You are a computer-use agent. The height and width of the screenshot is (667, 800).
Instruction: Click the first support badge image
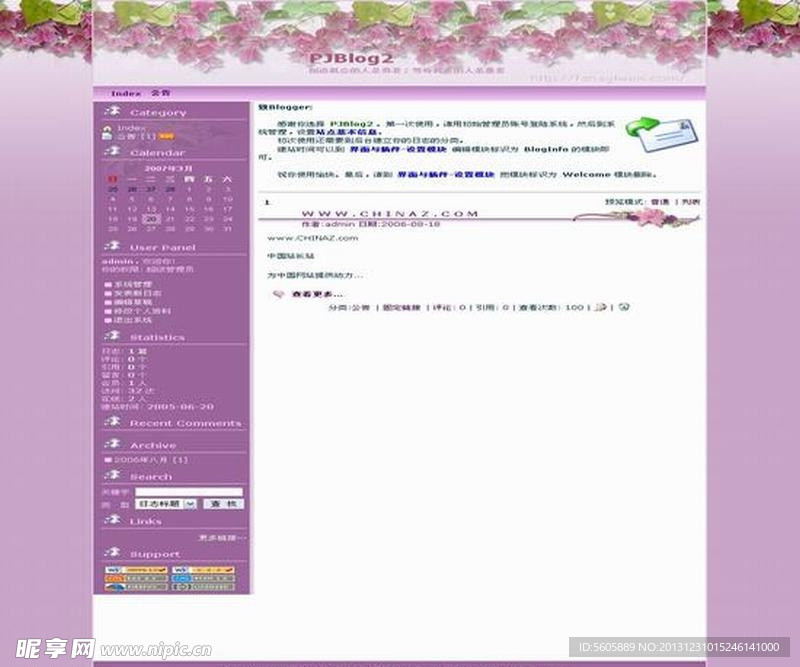[x=136, y=570]
